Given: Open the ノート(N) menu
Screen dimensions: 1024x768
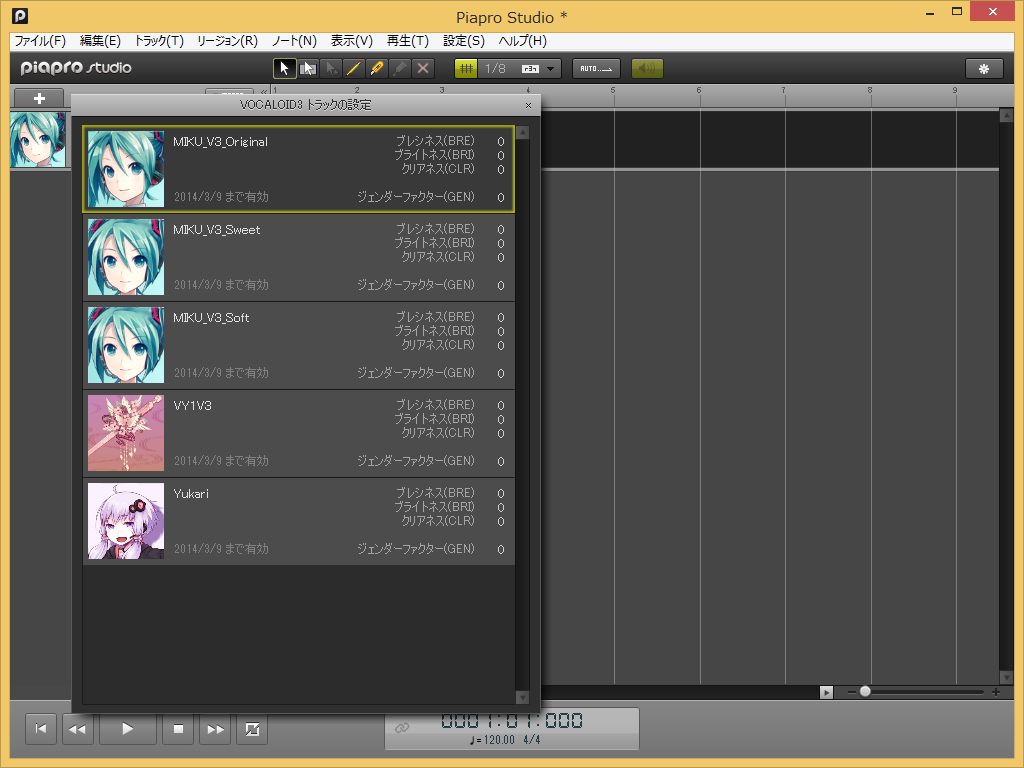Looking at the screenshot, I should pos(294,41).
